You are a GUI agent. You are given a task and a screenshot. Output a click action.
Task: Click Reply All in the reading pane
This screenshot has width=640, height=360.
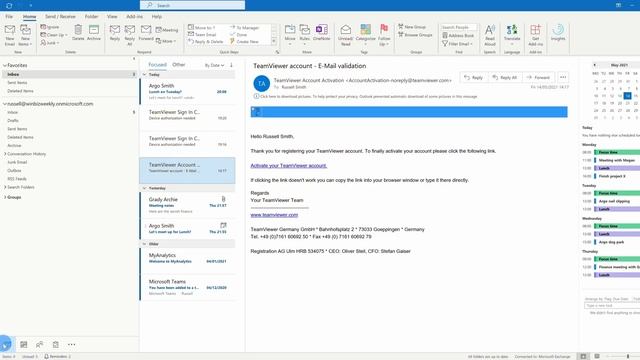tap(505, 77)
